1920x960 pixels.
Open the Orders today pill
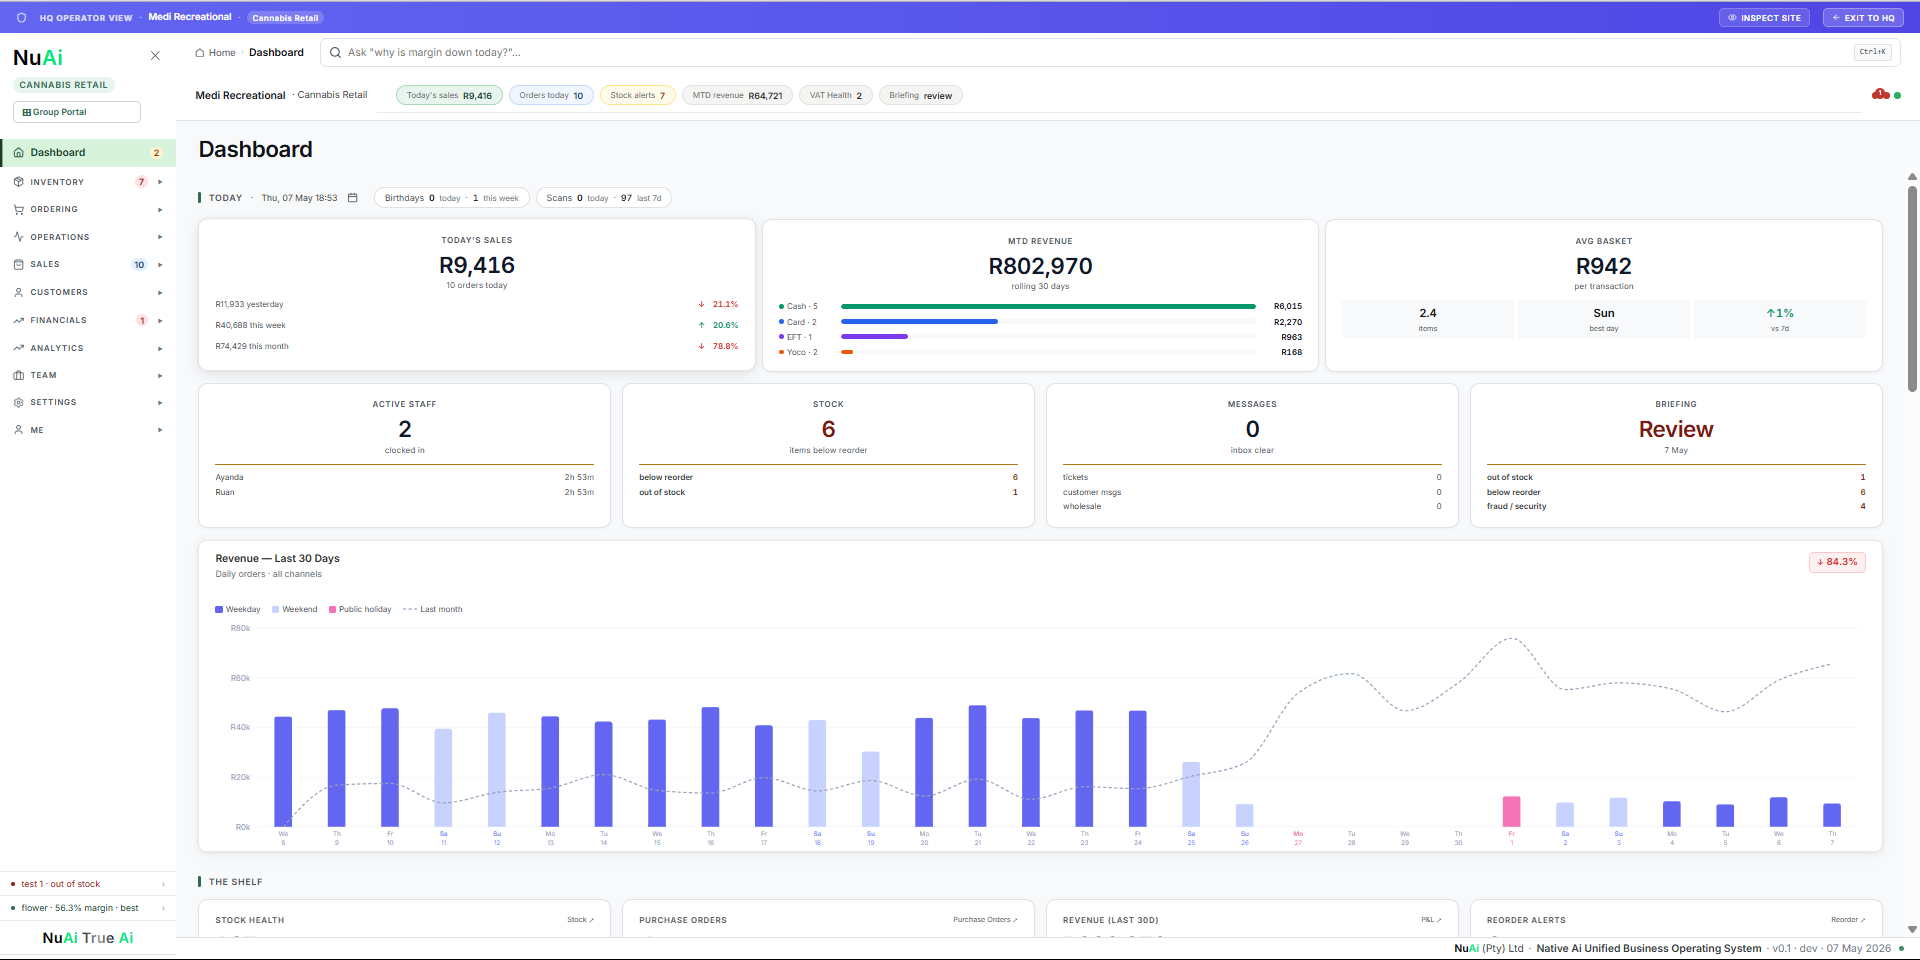click(x=551, y=96)
